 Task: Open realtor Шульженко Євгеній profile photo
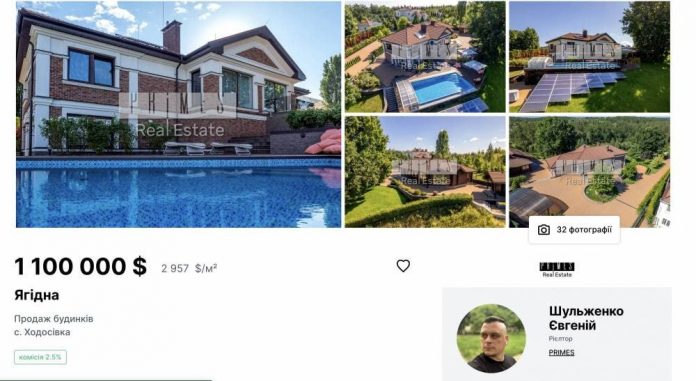point(491,338)
